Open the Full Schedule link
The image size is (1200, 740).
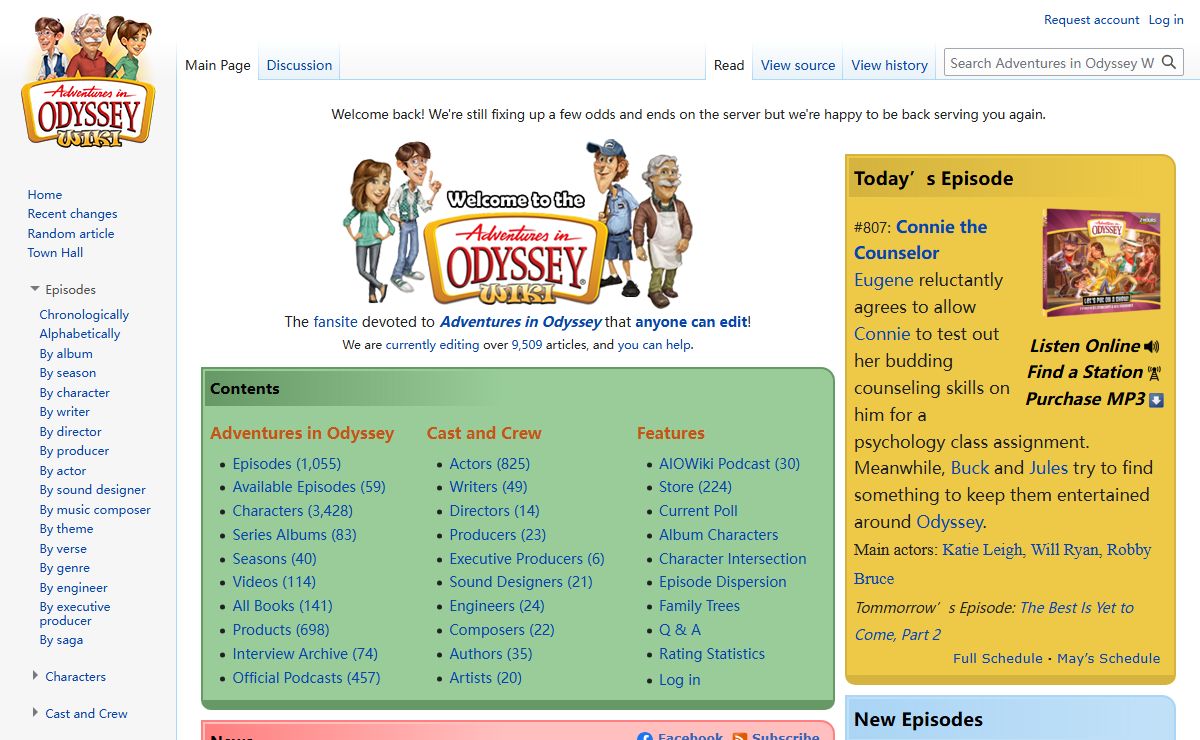coord(998,659)
